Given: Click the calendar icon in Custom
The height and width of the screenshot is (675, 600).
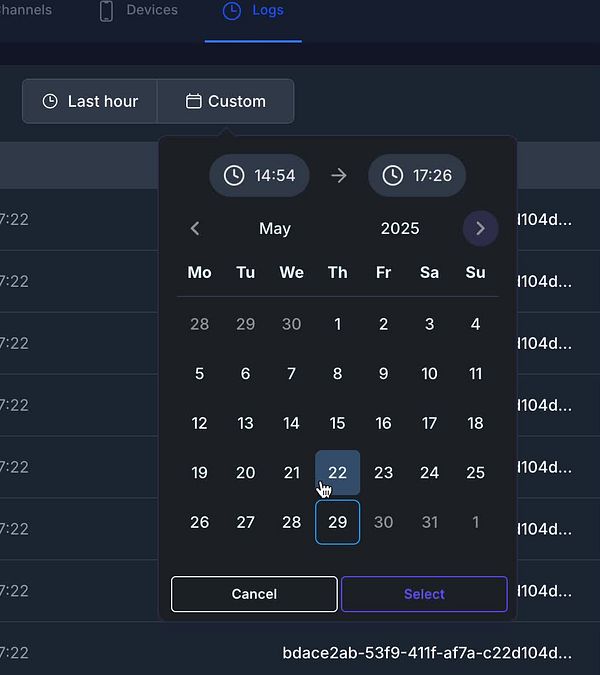Looking at the screenshot, I should pos(193,102).
